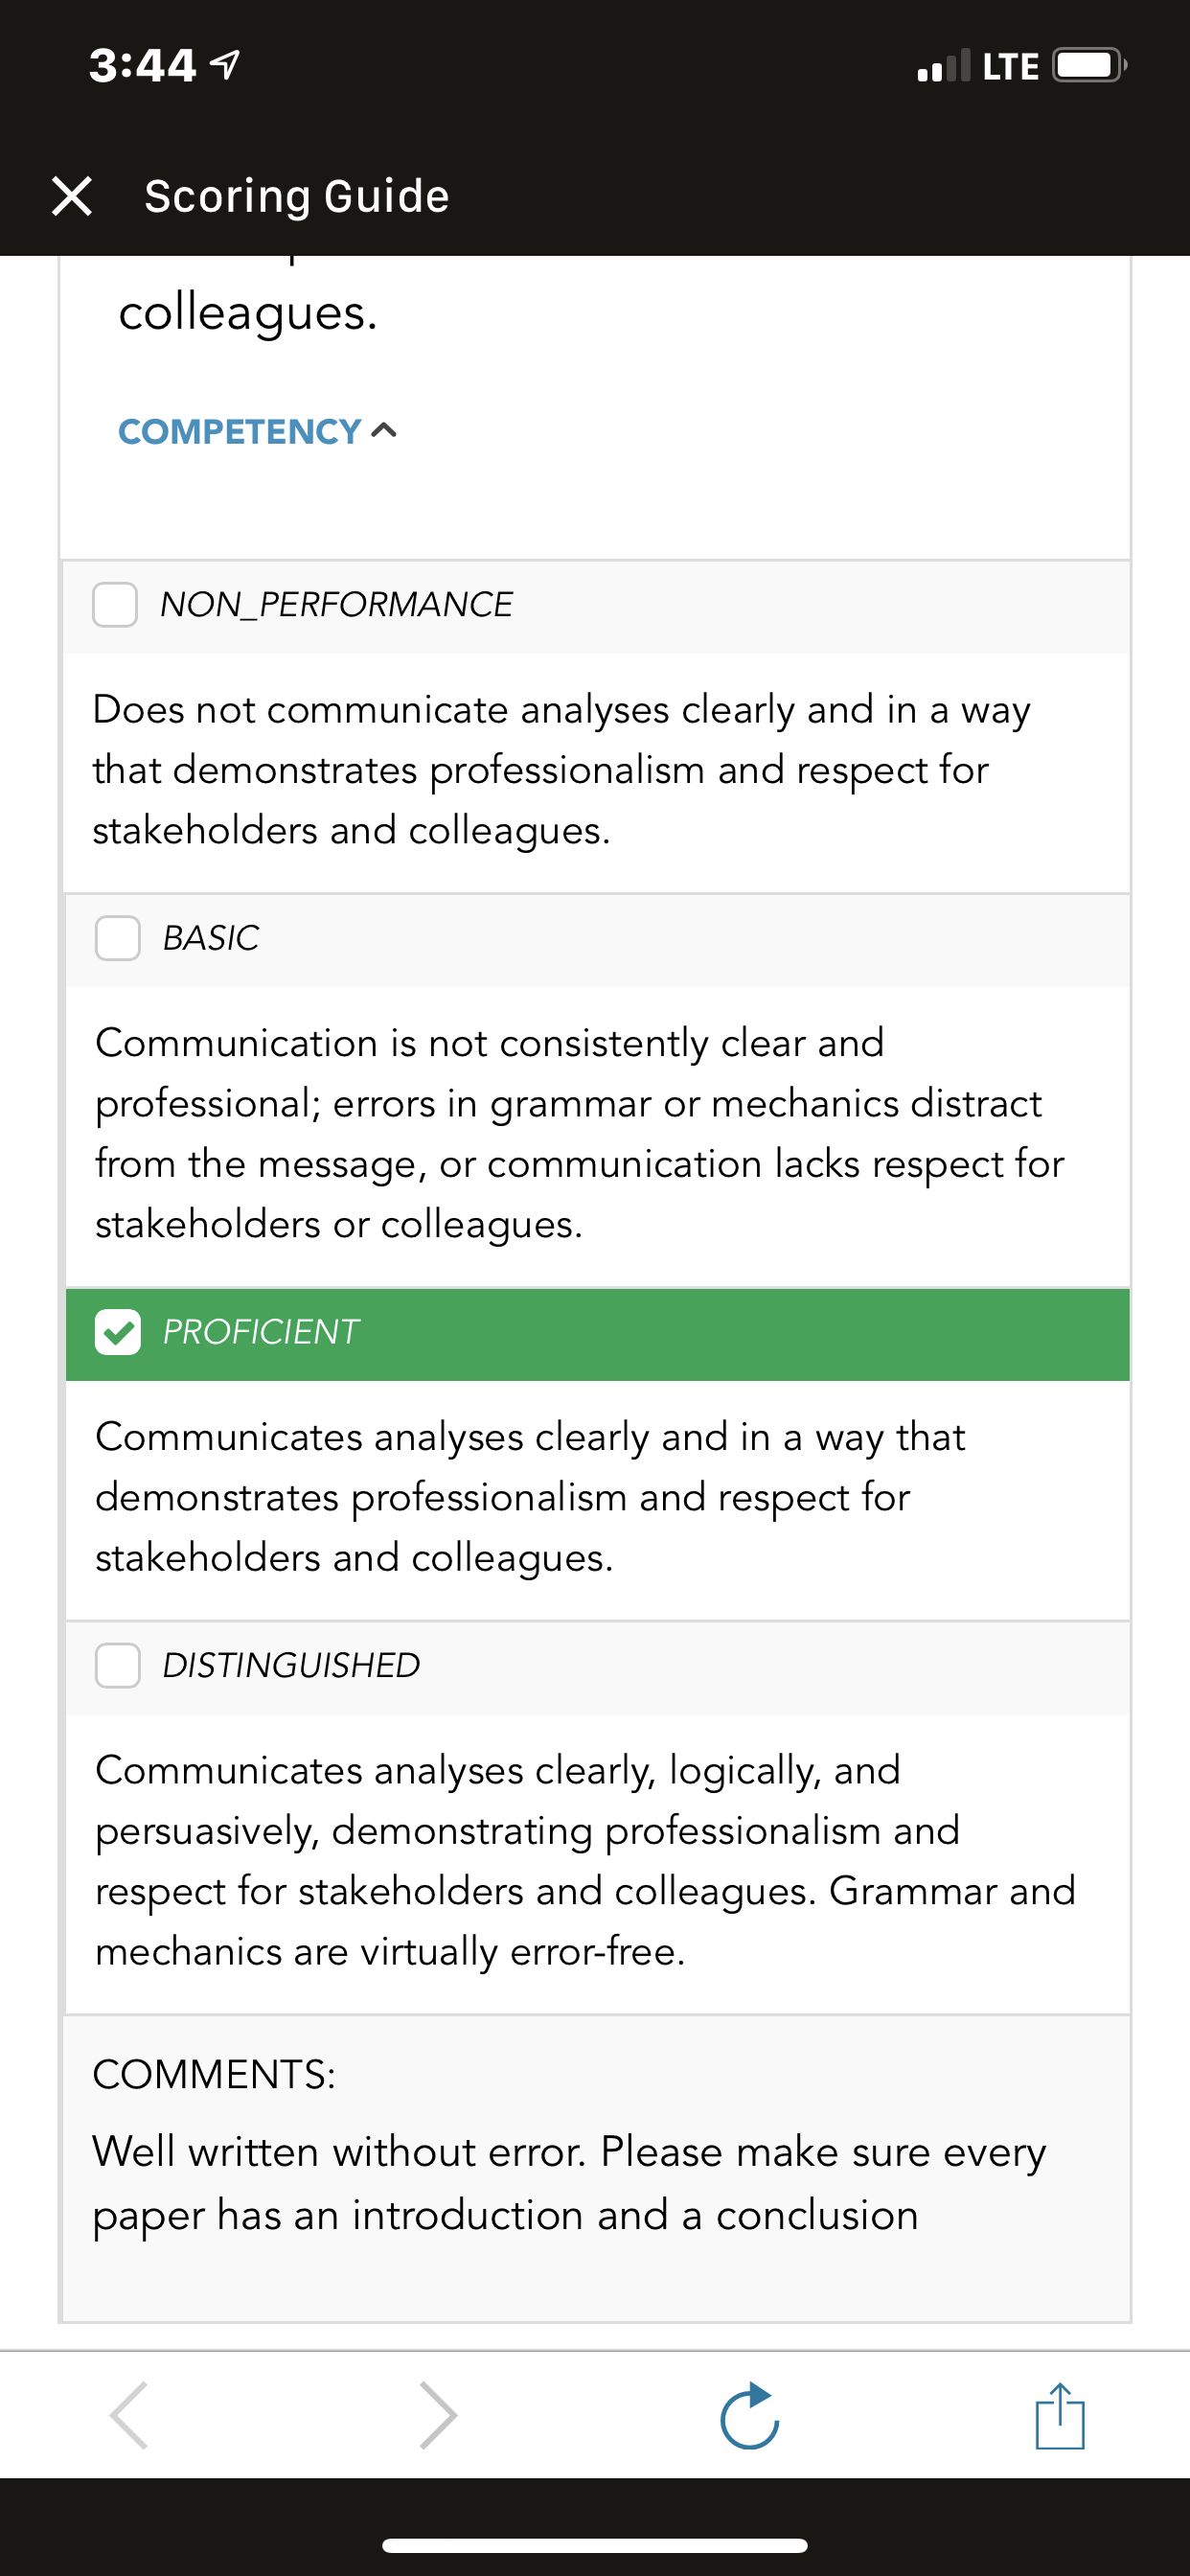
Task: Tap the iOS home indicator bar
Action: (595, 2545)
